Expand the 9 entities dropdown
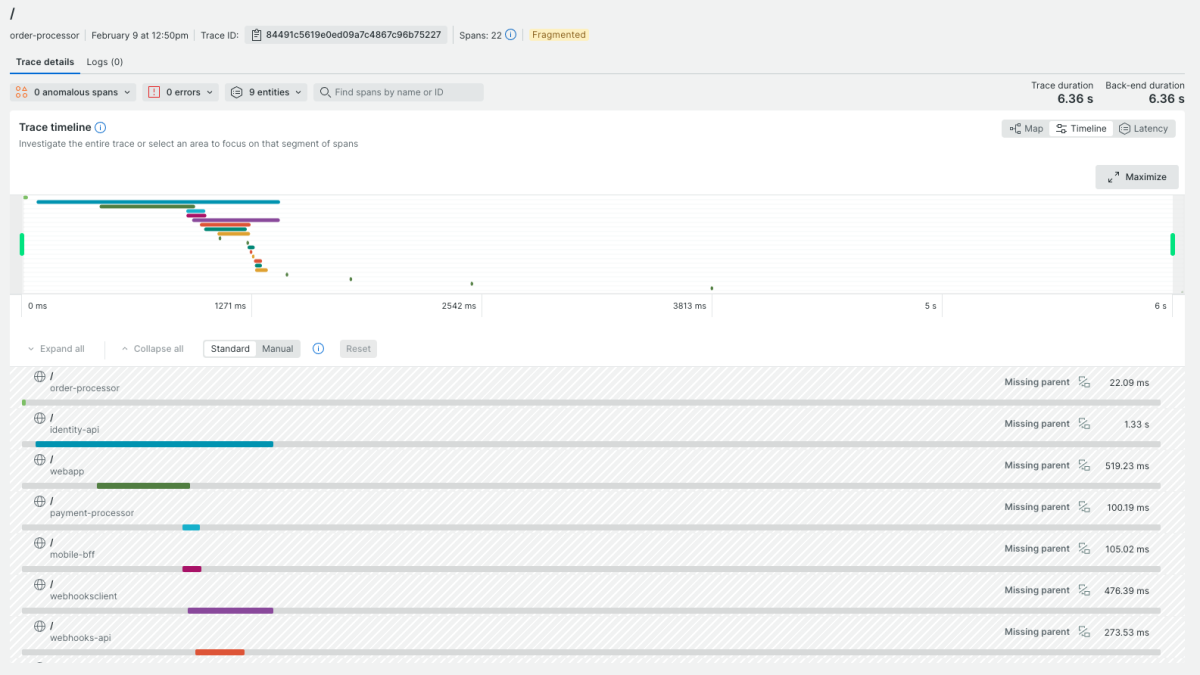Viewport: 1200px width, 675px height. click(266, 92)
